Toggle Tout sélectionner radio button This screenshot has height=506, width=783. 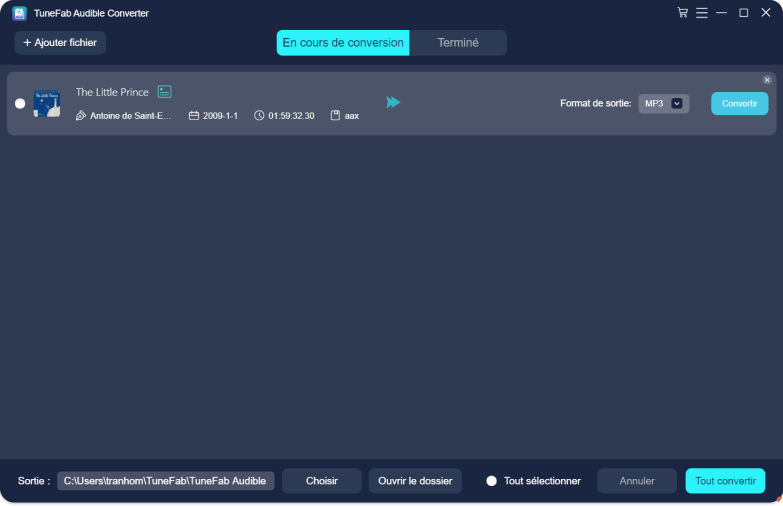(x=491, y=481)
